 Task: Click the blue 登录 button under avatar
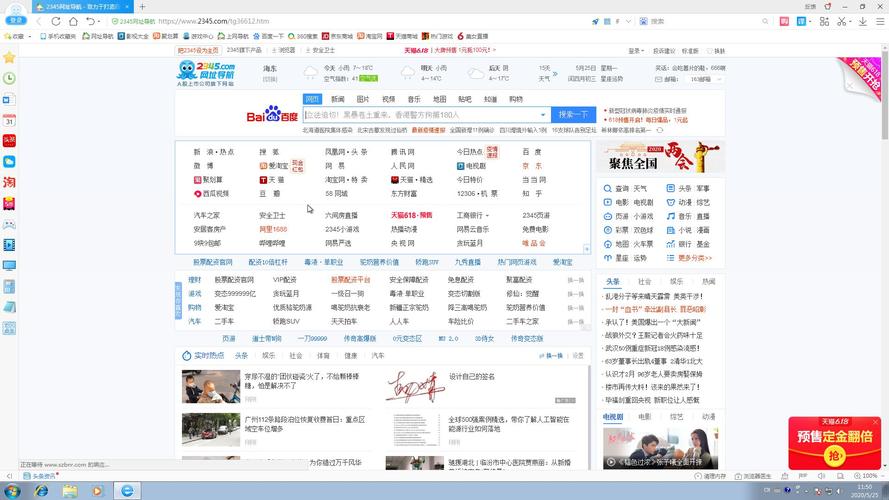pos(16,20)
